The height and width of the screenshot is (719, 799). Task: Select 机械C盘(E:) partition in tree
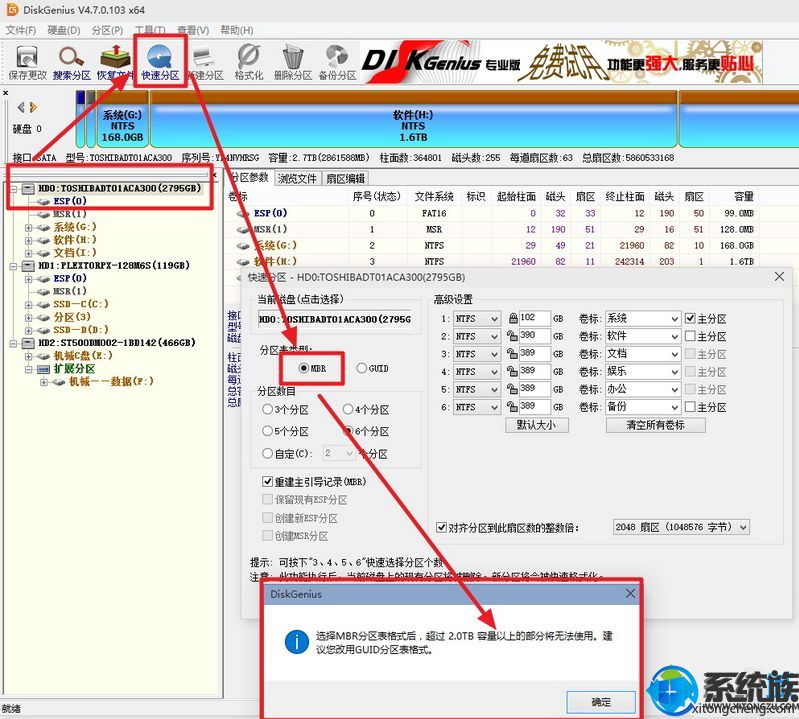83,356
